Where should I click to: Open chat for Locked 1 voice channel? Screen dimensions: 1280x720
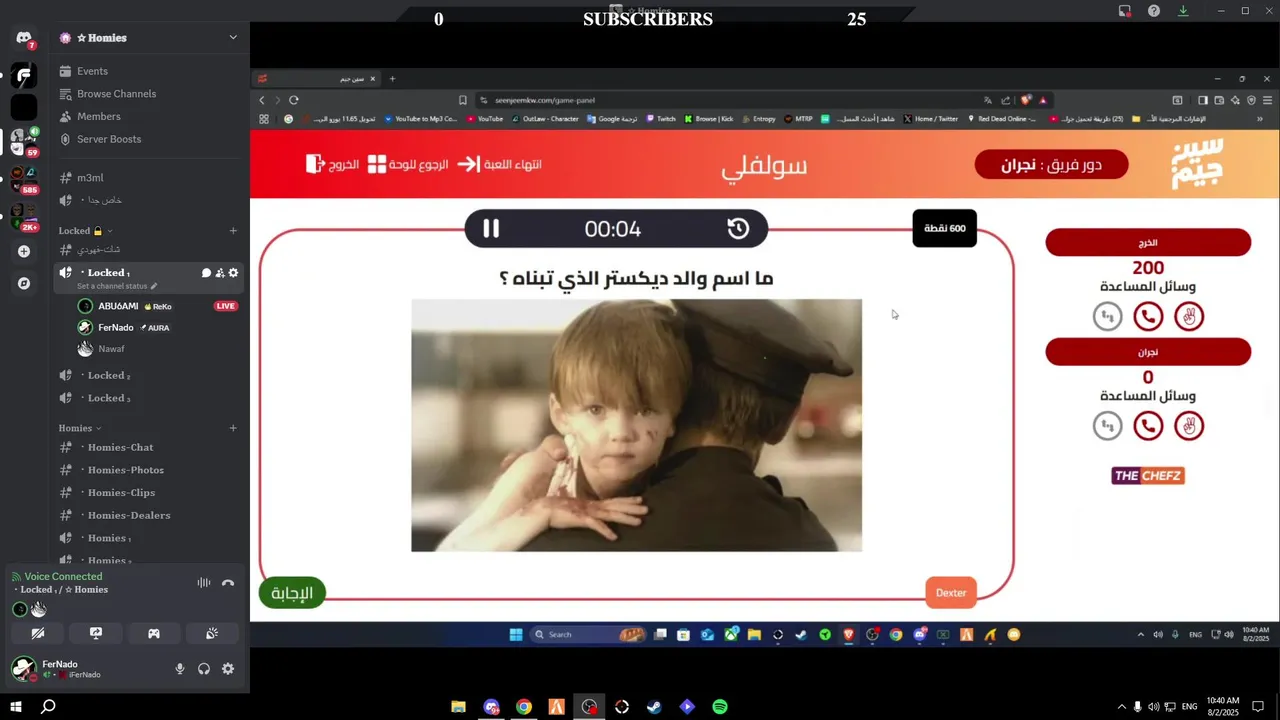pos(206,273)
